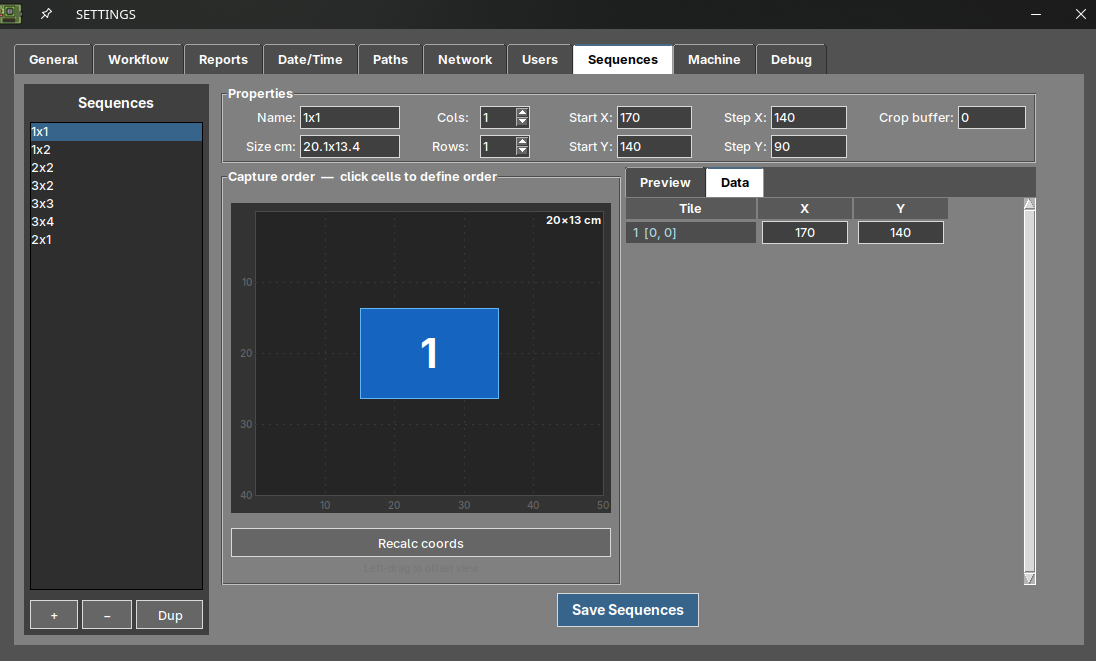Screen dimensions: 1096x661
Task: Click the data table vertical scrollbar track
Action: click(1030, 391)
